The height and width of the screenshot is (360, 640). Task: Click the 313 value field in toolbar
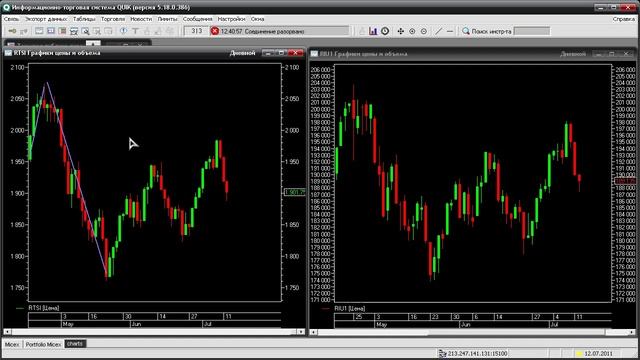[196, 31]
